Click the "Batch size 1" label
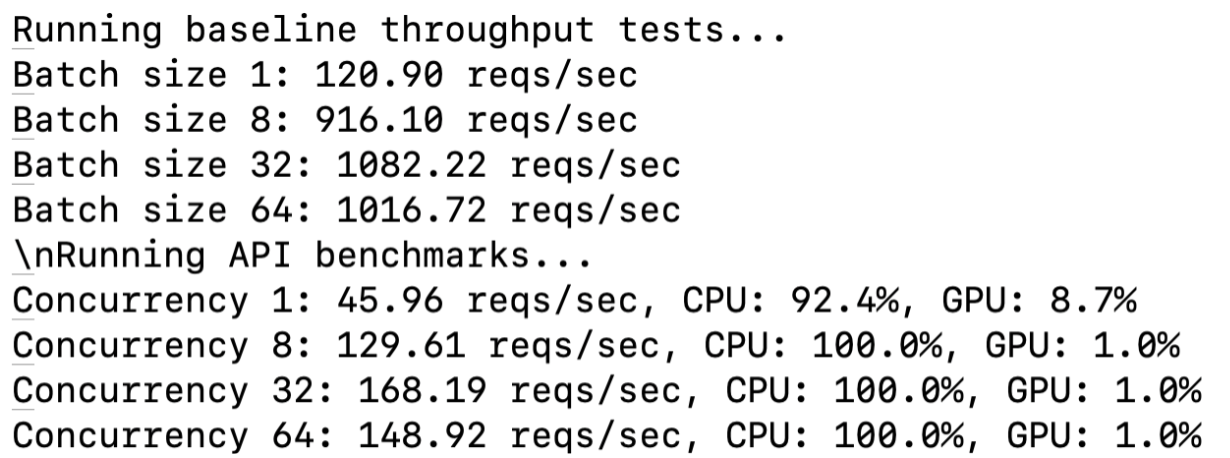 [x=140, y=74]
